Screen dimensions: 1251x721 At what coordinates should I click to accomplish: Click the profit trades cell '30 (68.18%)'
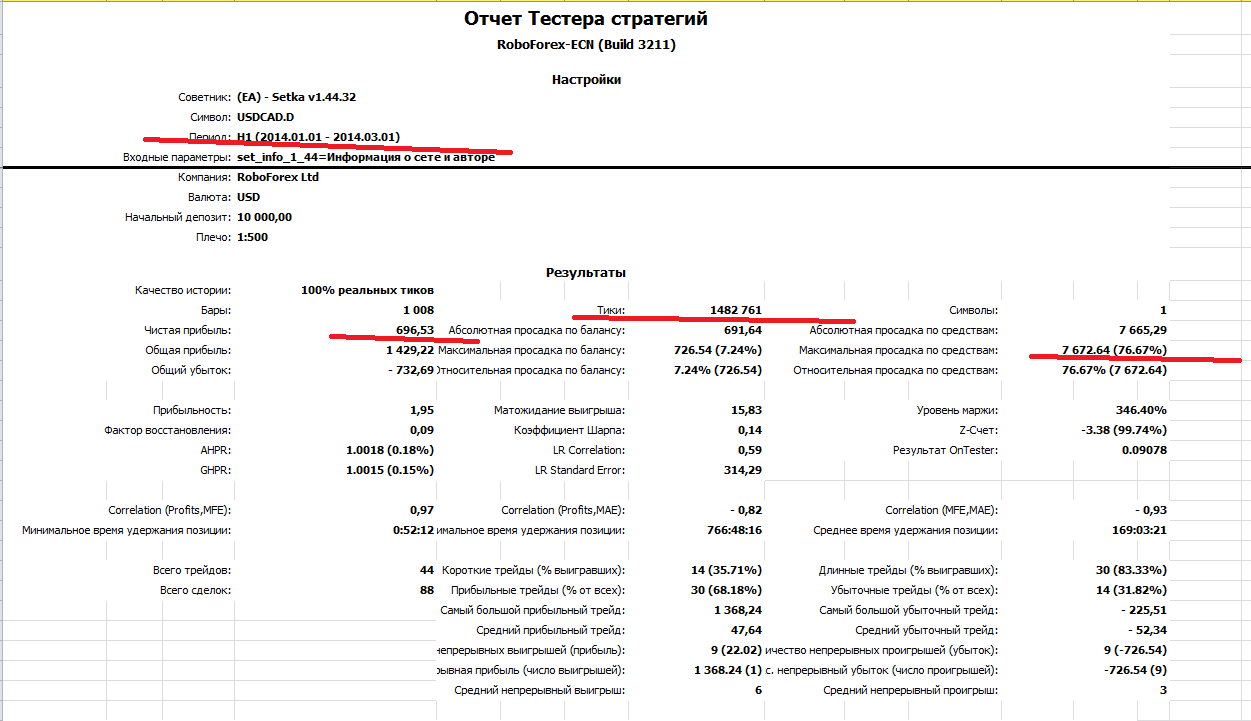click(727, 590)
